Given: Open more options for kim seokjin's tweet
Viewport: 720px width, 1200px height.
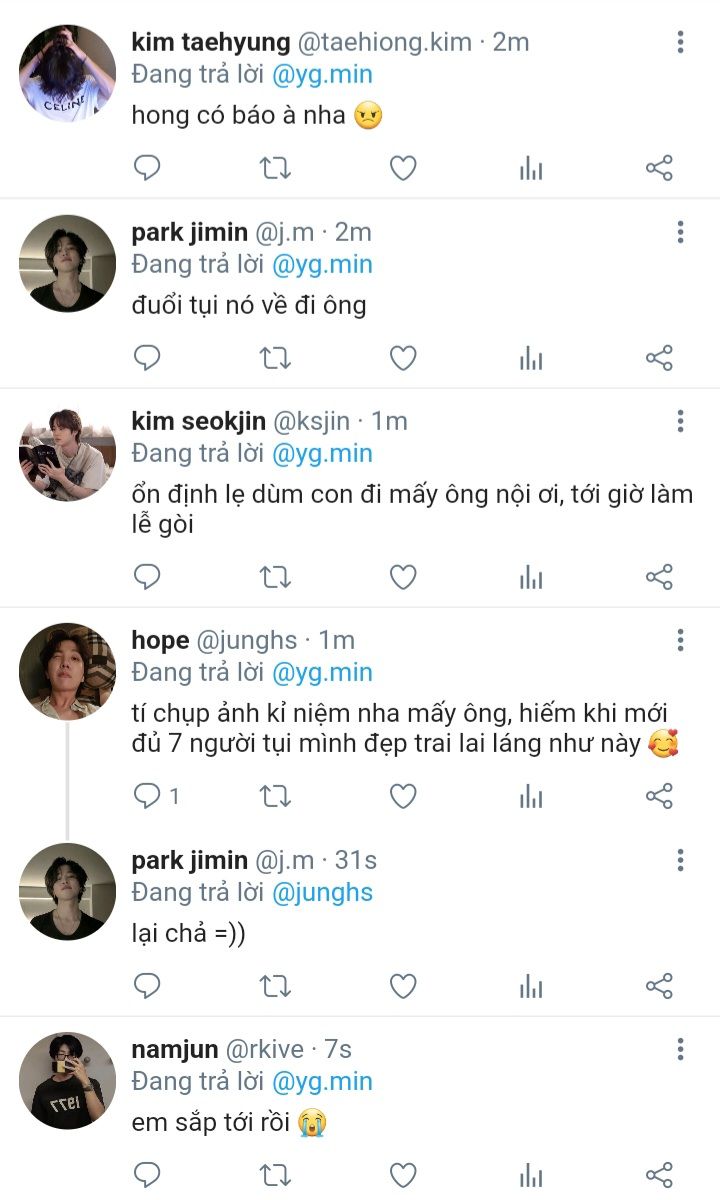Looking at the screenshot, I should pyautogui.click(x=680, y=421).
